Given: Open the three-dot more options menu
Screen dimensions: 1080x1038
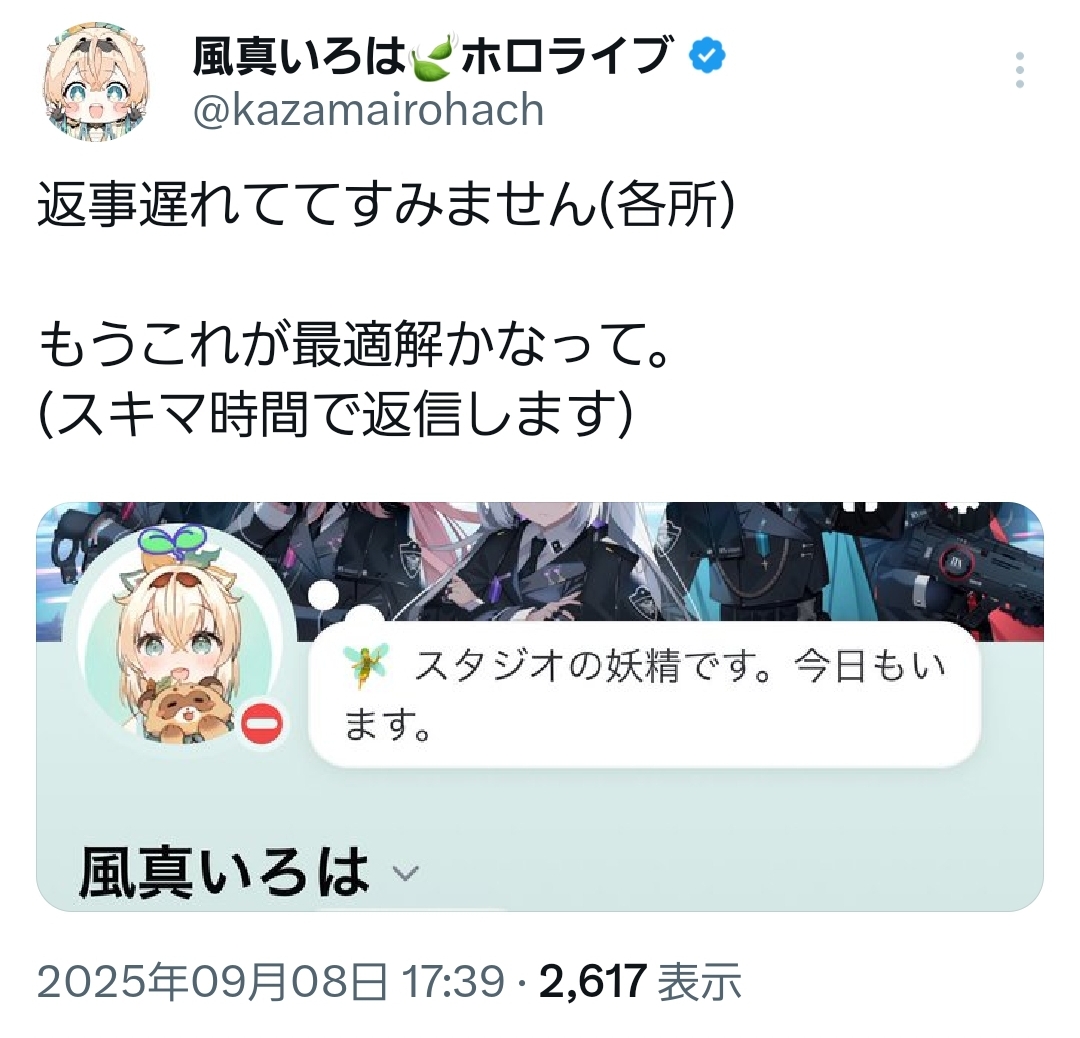Looking at the screenshot, I should tap(1019, 70).
